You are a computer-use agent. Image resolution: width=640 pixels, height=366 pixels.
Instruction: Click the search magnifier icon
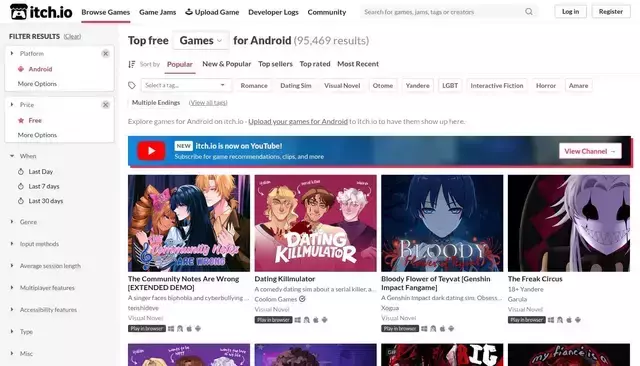[x=529, y=12]
